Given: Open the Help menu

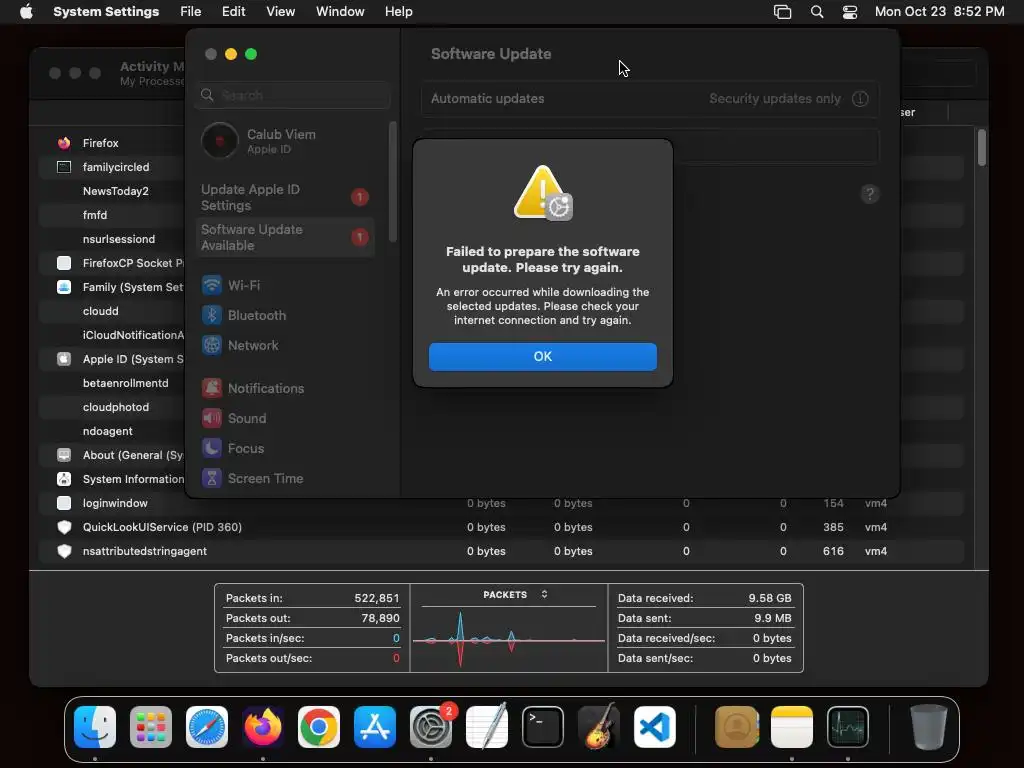Looking at the screenshot, I should point(398,12).
